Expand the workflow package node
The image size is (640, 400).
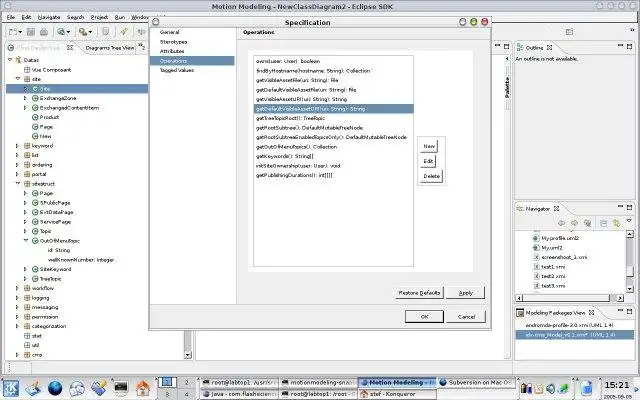coord(17,288)
